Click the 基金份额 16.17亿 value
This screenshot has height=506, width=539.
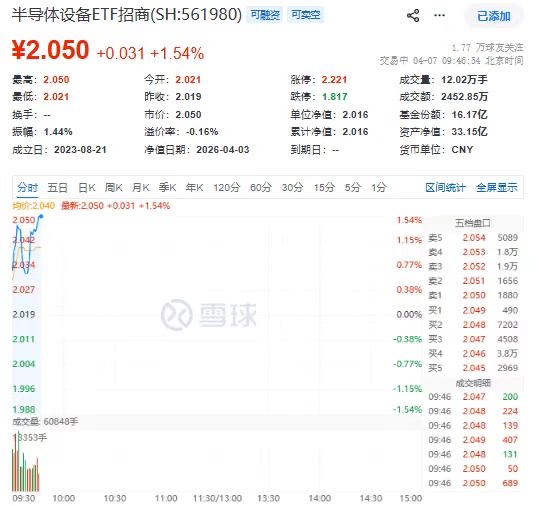point(470,114)
